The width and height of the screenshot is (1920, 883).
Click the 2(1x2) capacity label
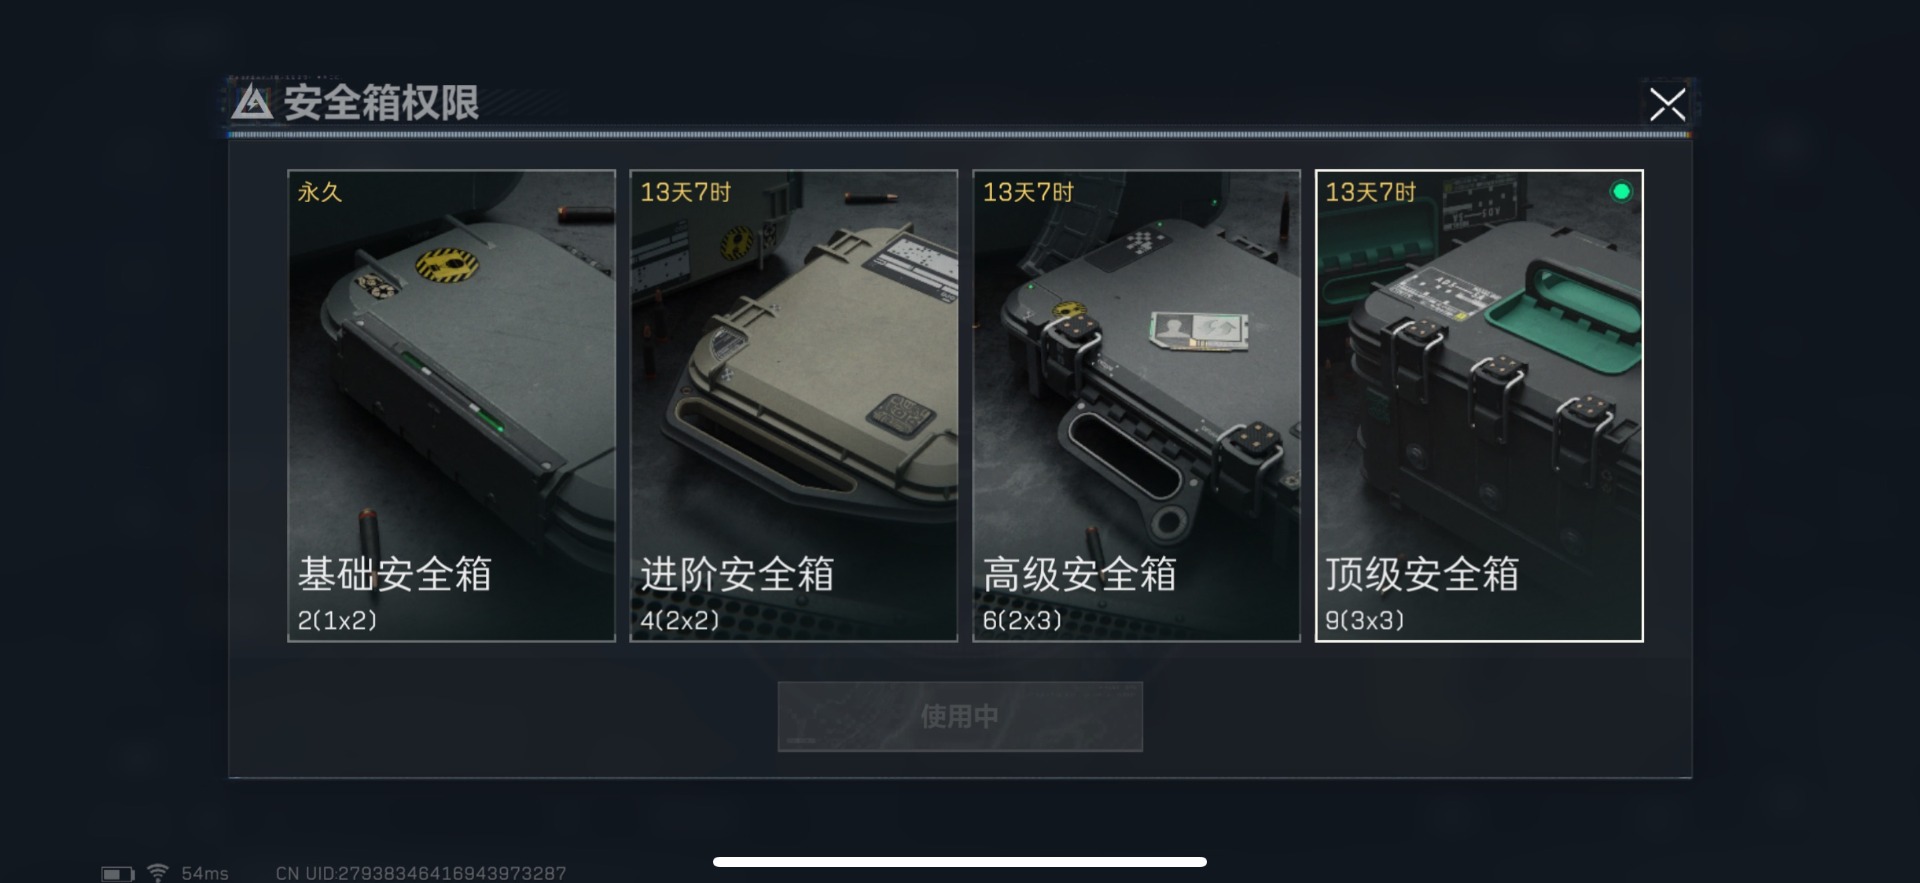pos(337,620)
